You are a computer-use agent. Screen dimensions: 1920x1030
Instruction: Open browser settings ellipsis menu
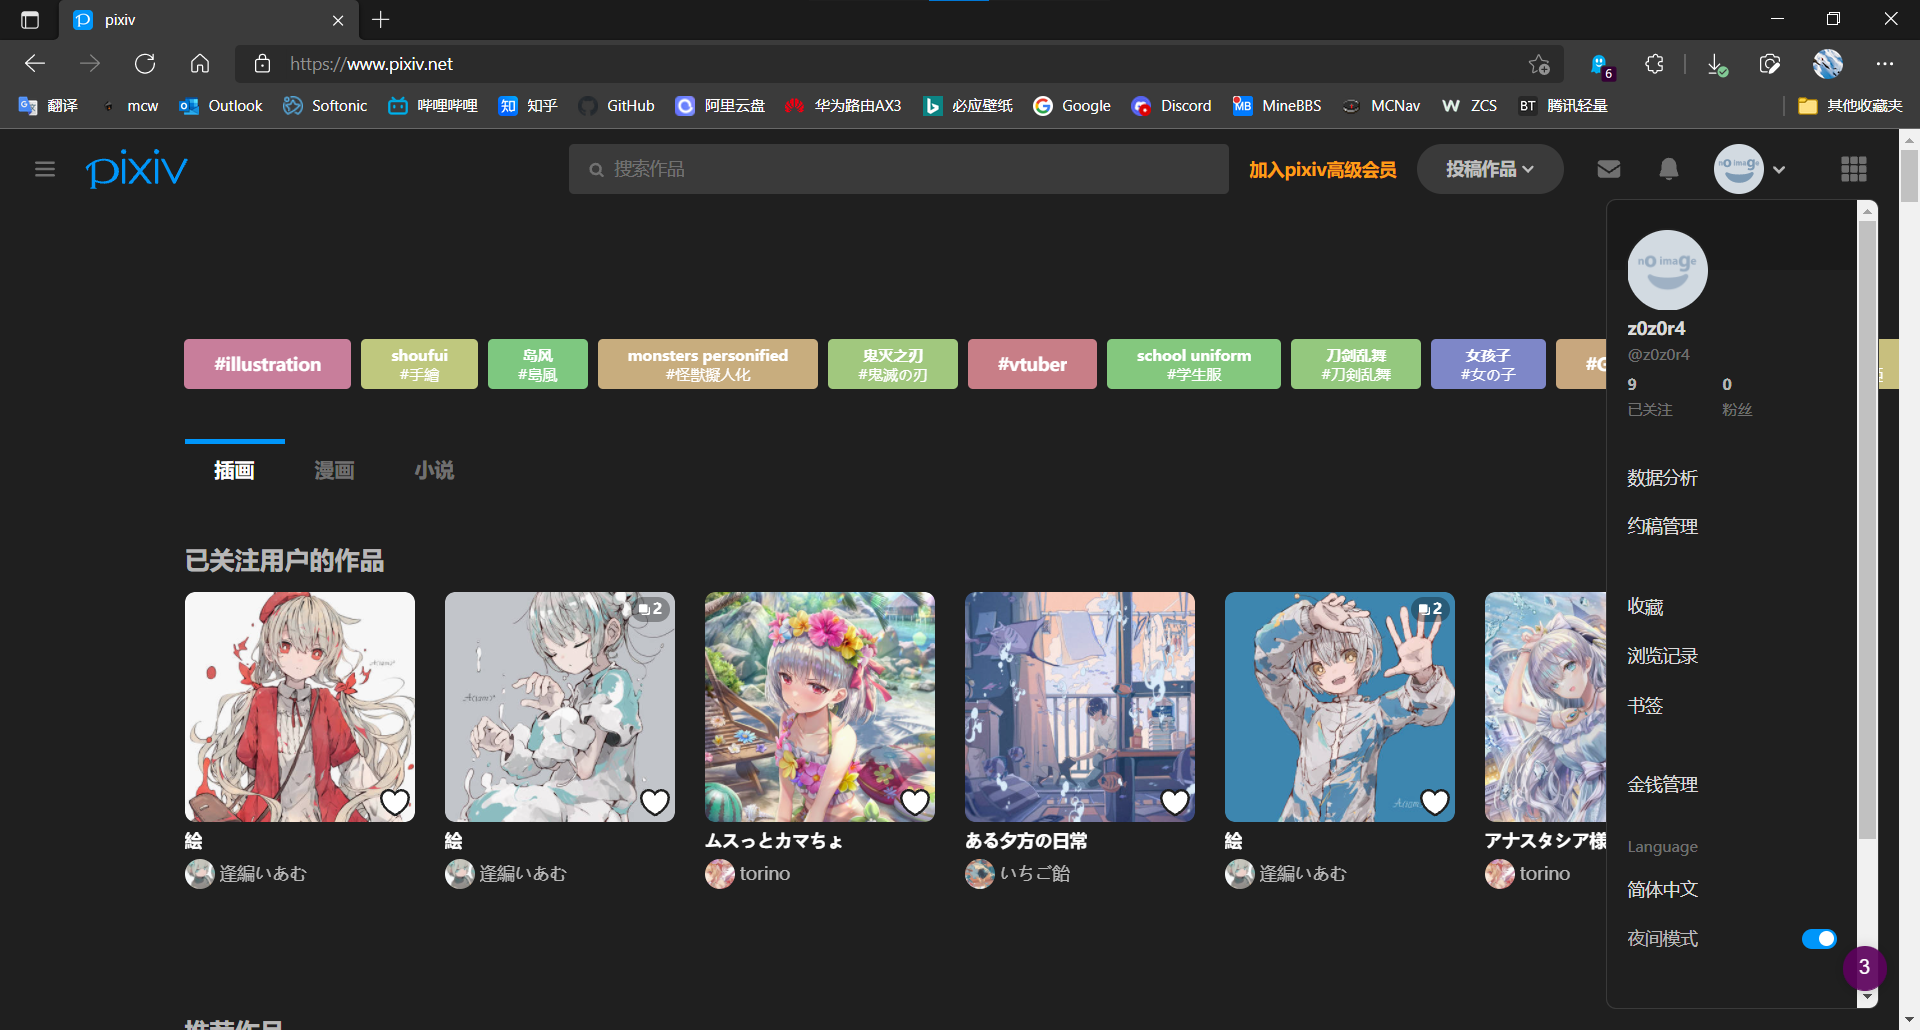pyautogui.click(x=1885, y=64)
